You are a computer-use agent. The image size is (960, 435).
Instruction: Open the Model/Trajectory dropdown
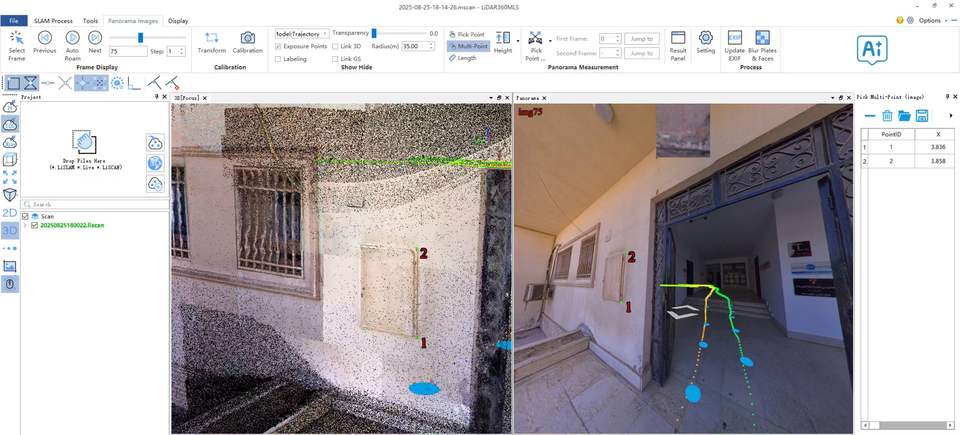tap(302, 34)
